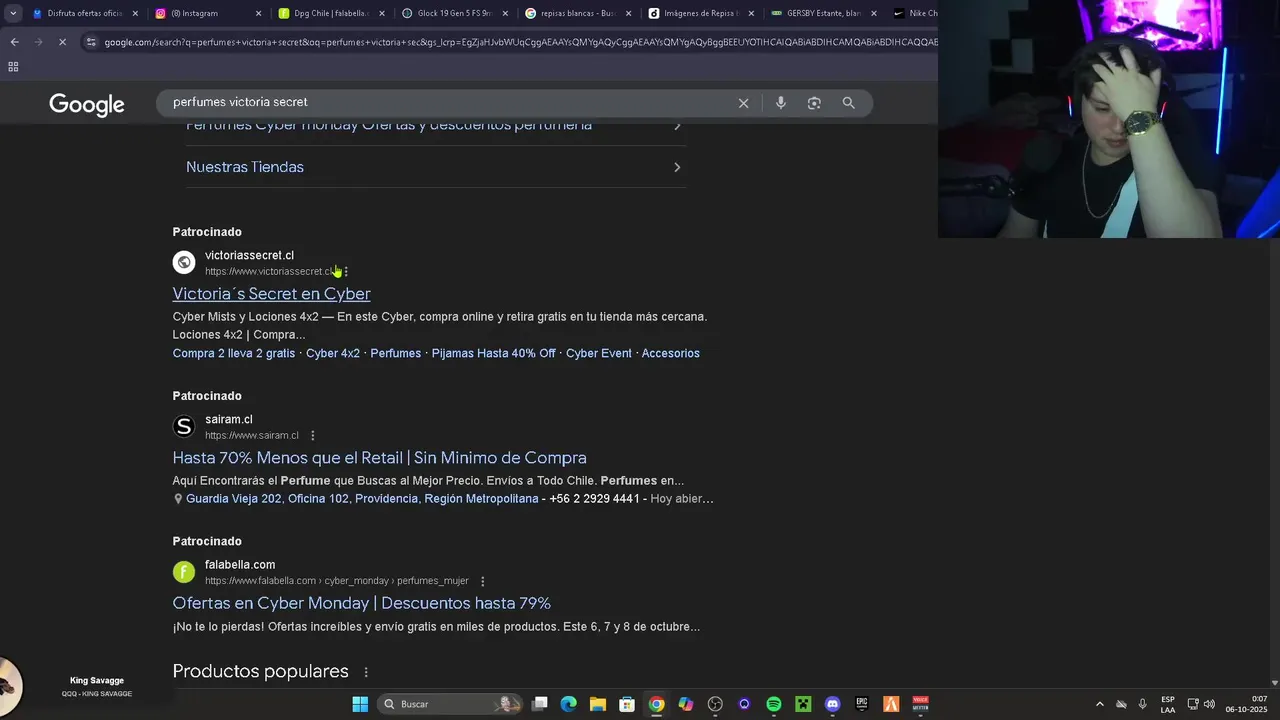Search by image with Google Lens

pyautogui.click(x=814, y=103)
